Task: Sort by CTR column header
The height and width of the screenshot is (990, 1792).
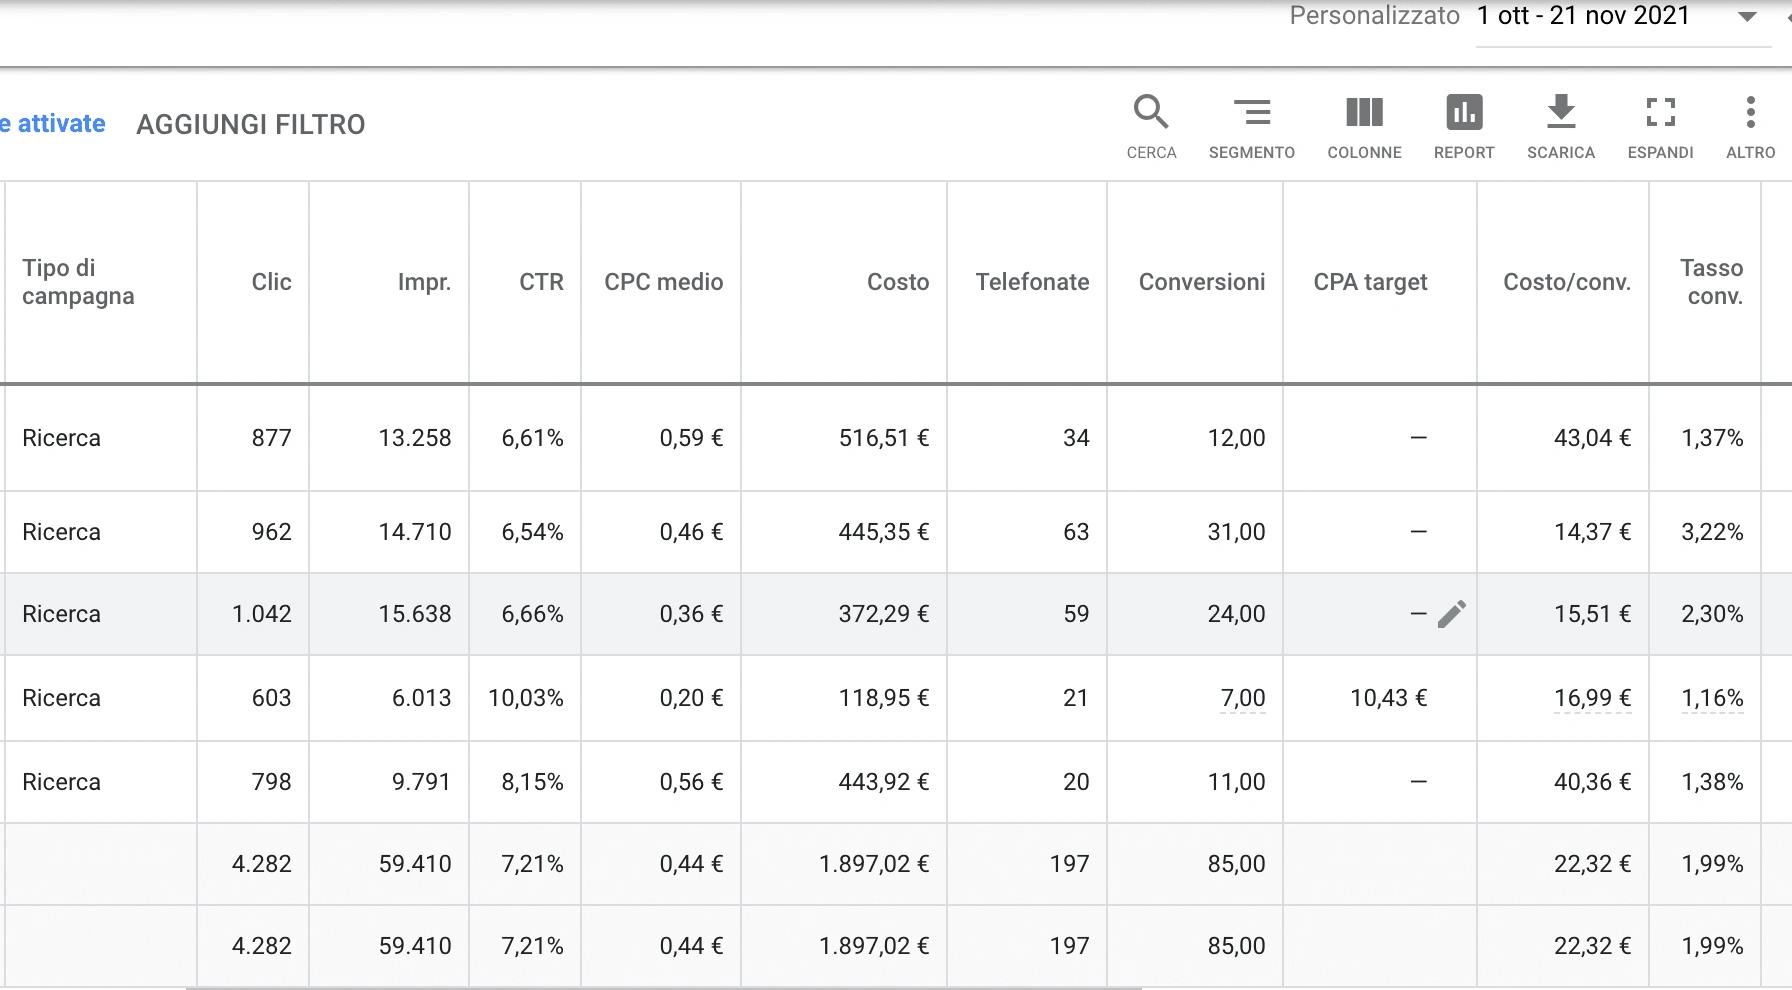Action: point(541,282)
